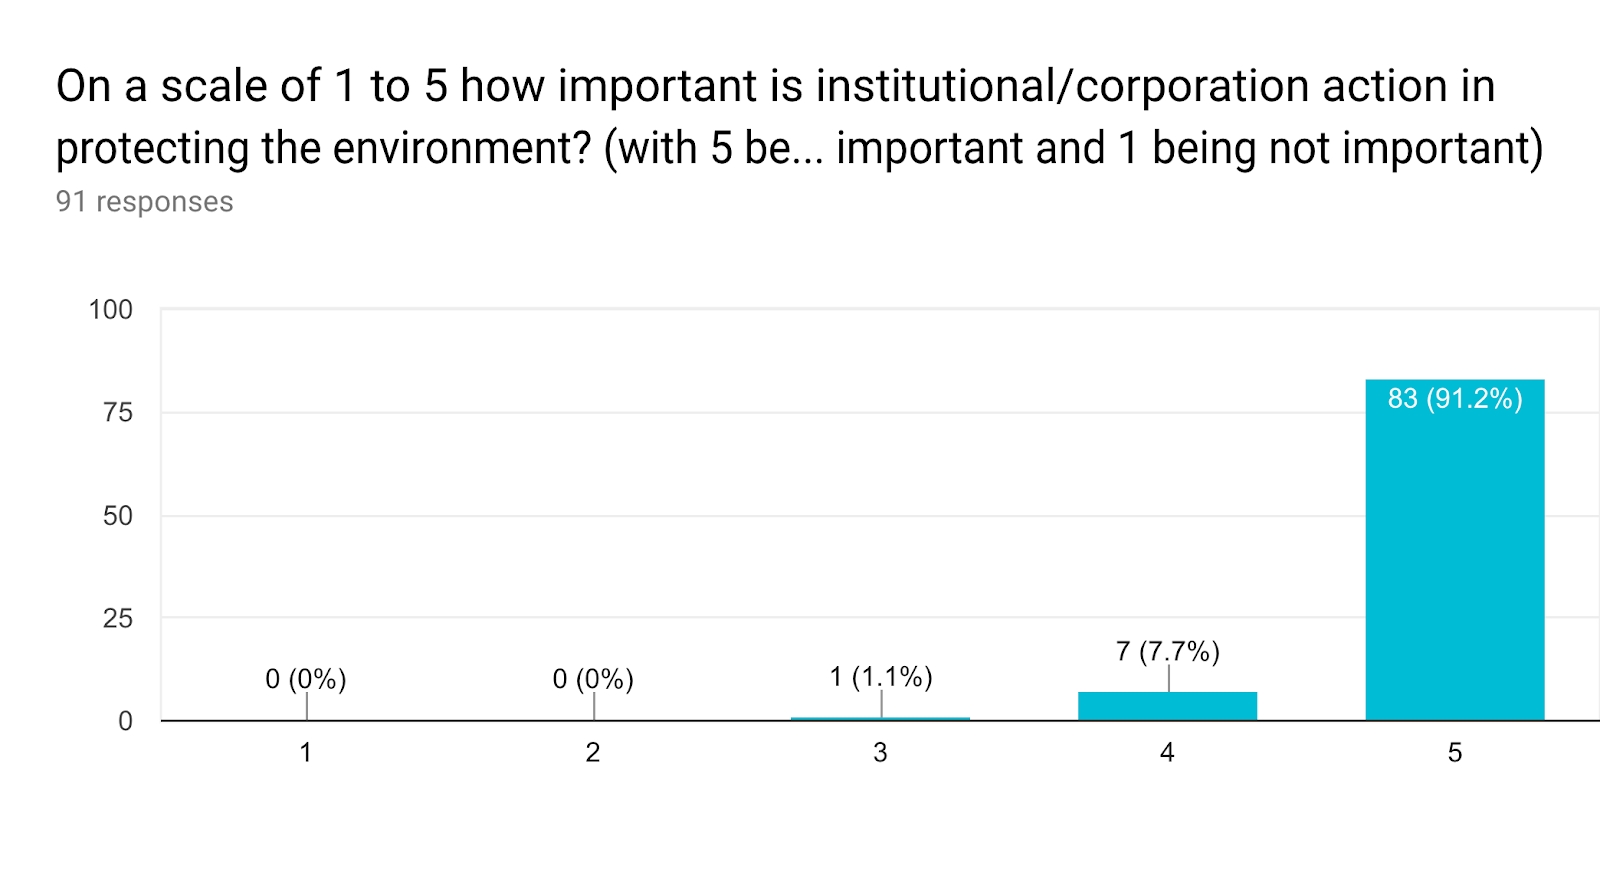Click the x-axis tick label 5
Image resolution: width=1600 pixels, height=892 pixels.
point(1454,753)
